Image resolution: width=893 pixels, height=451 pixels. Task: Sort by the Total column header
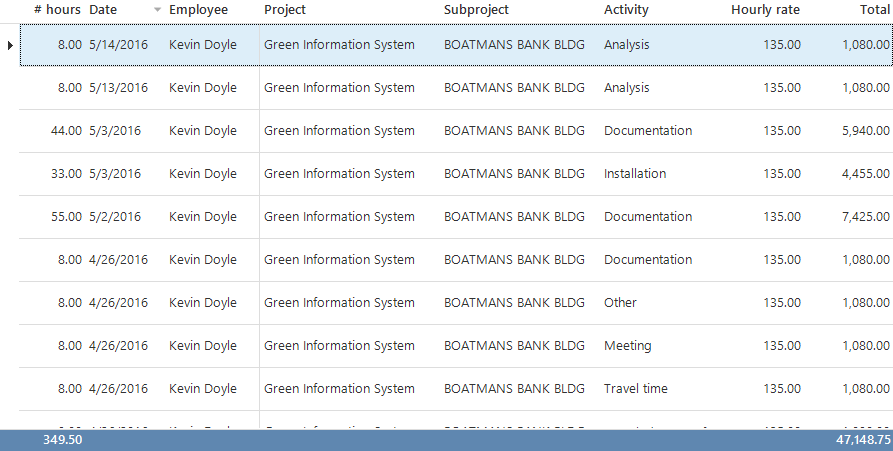click(874, 10)
